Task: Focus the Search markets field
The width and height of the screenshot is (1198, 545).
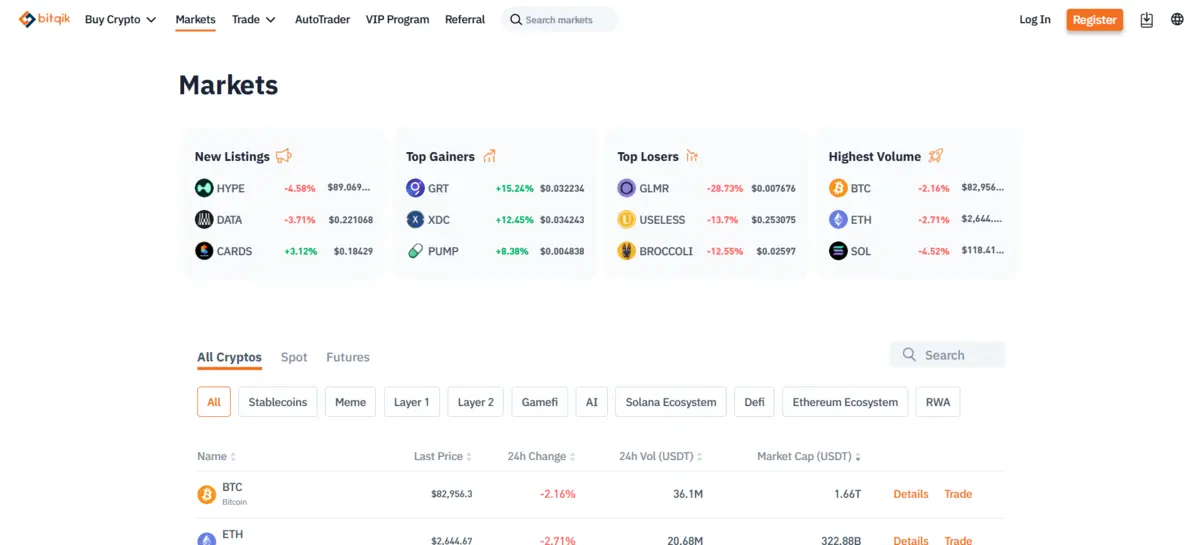Action: 559,20
